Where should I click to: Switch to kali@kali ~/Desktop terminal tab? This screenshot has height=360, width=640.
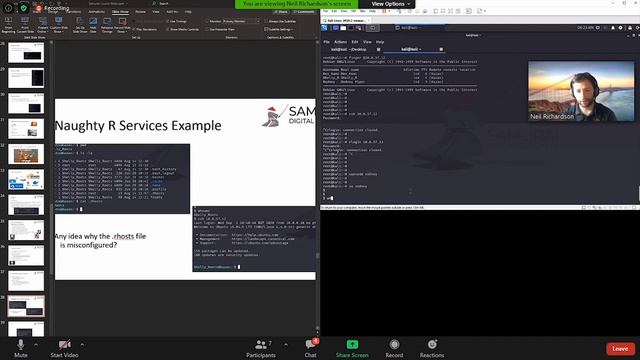tap(348, 49)
